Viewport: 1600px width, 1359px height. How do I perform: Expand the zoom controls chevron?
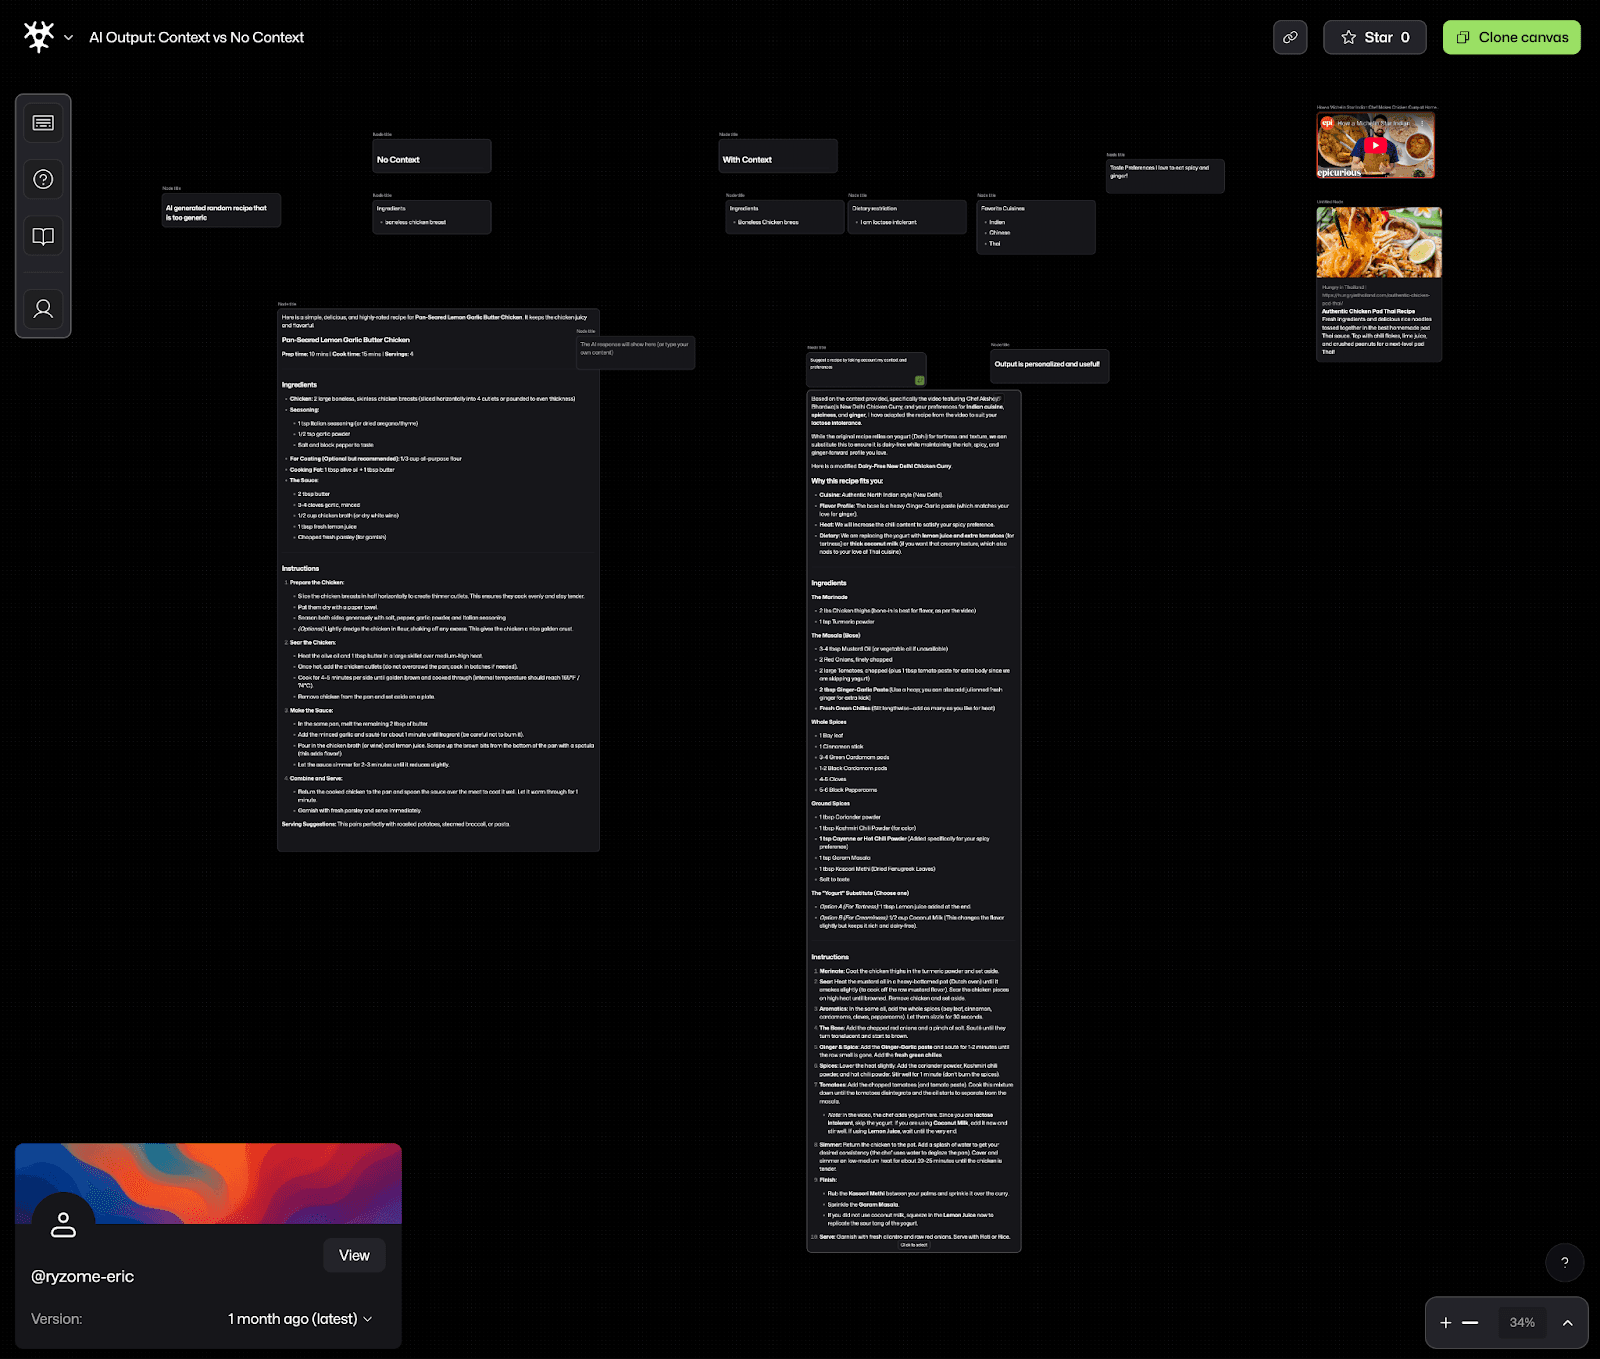[x=1568, y=1322]
